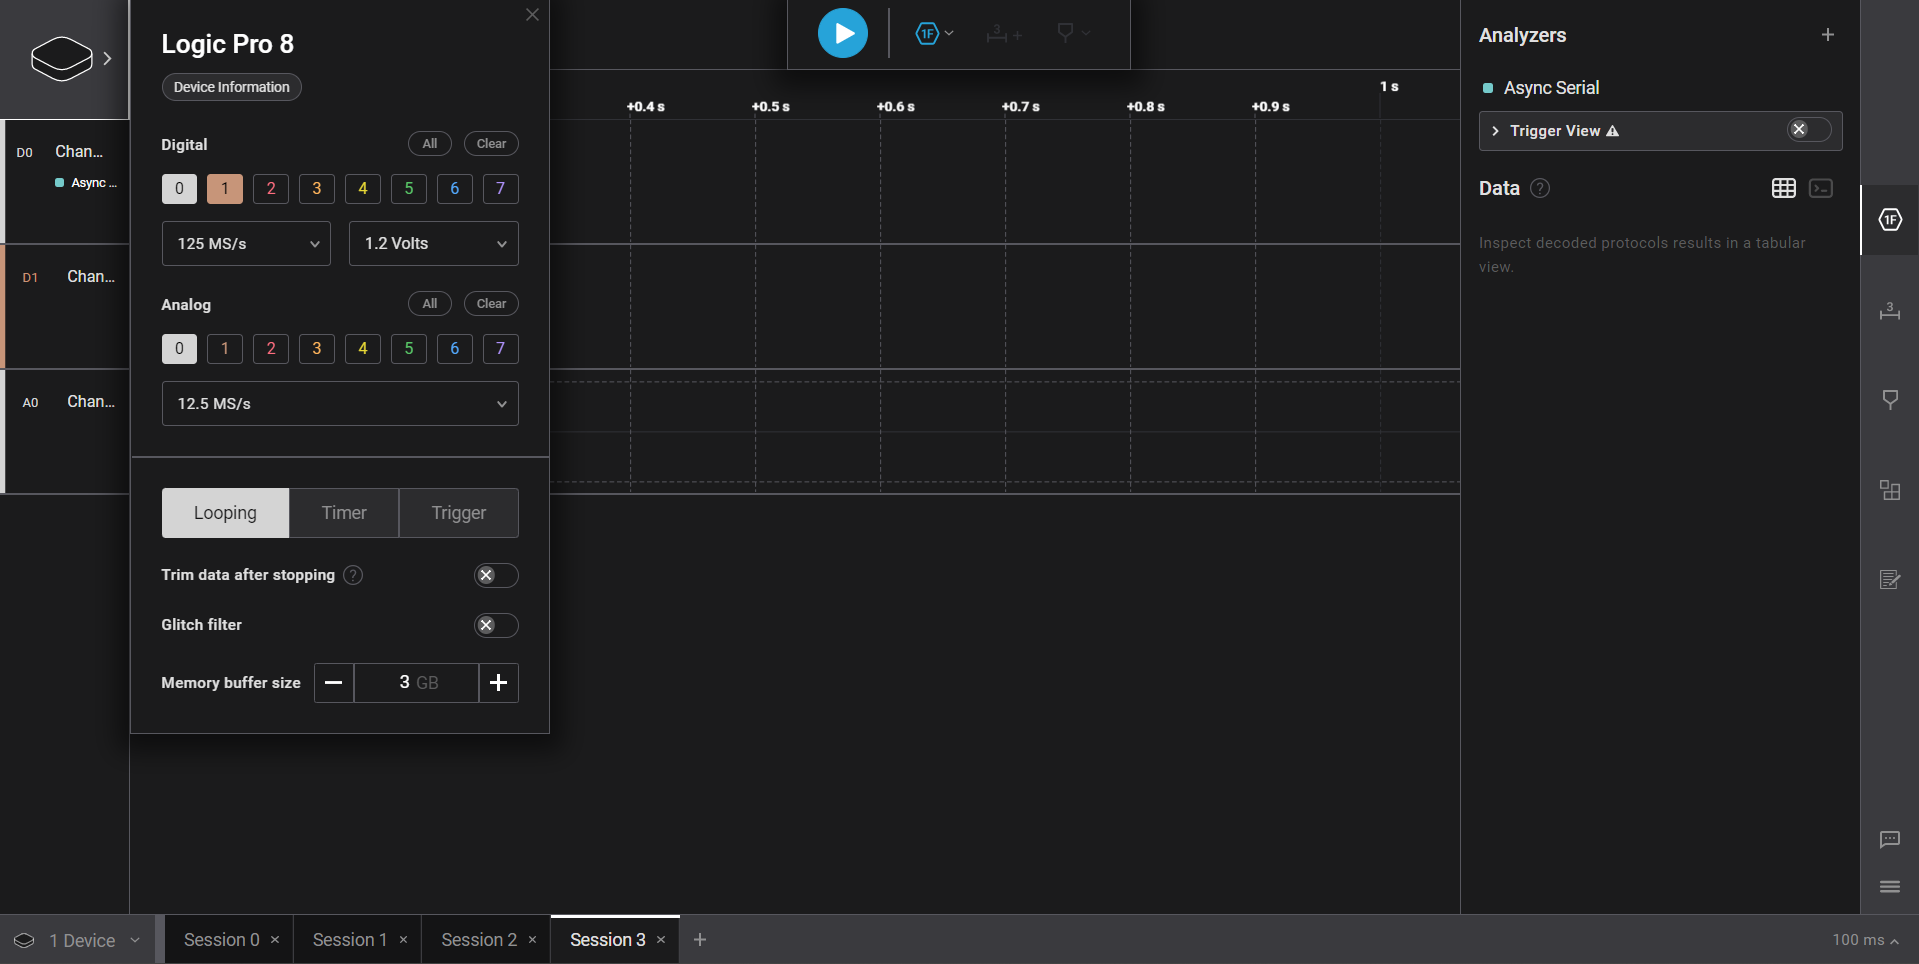Open the Measurements sidebar panel icon
The height and width of the screenshot is (964, 1919).
pos(1890,311)
